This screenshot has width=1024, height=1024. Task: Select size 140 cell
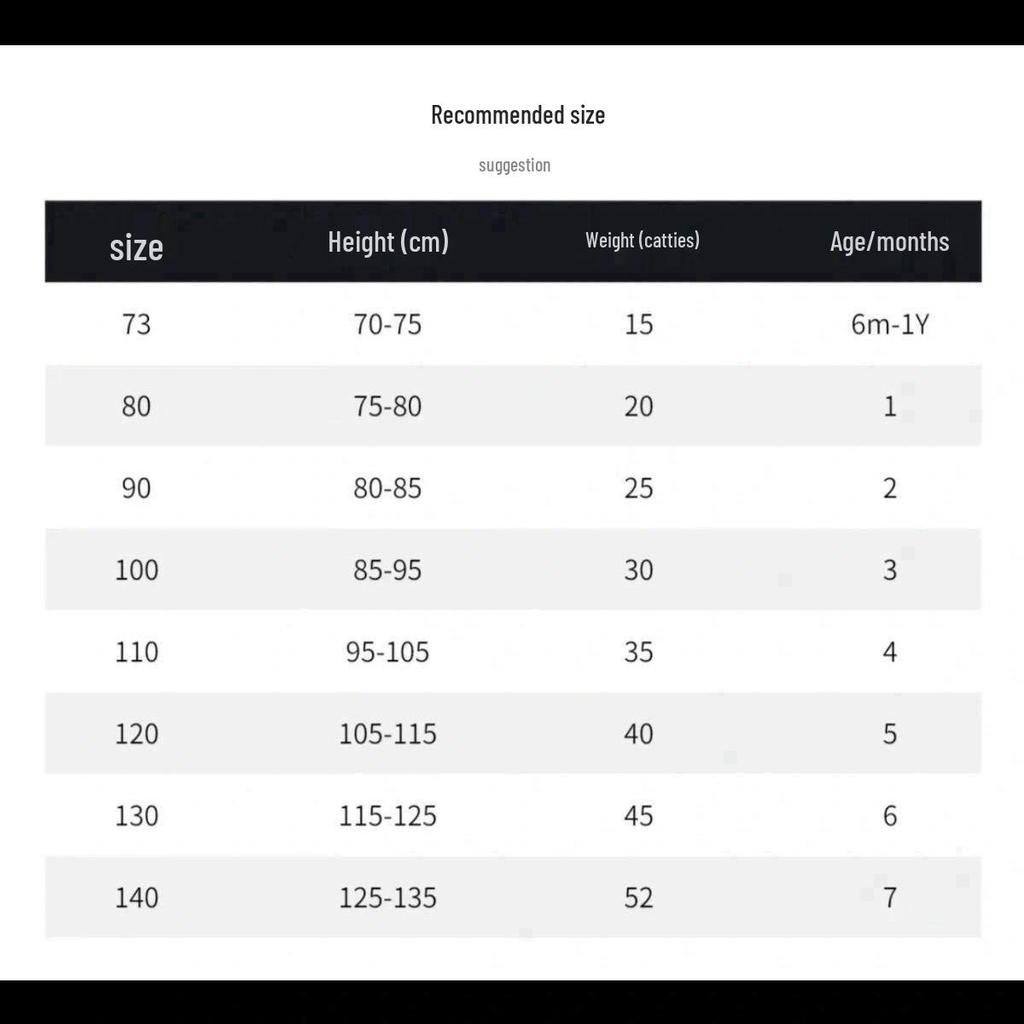tap(136, 898)
